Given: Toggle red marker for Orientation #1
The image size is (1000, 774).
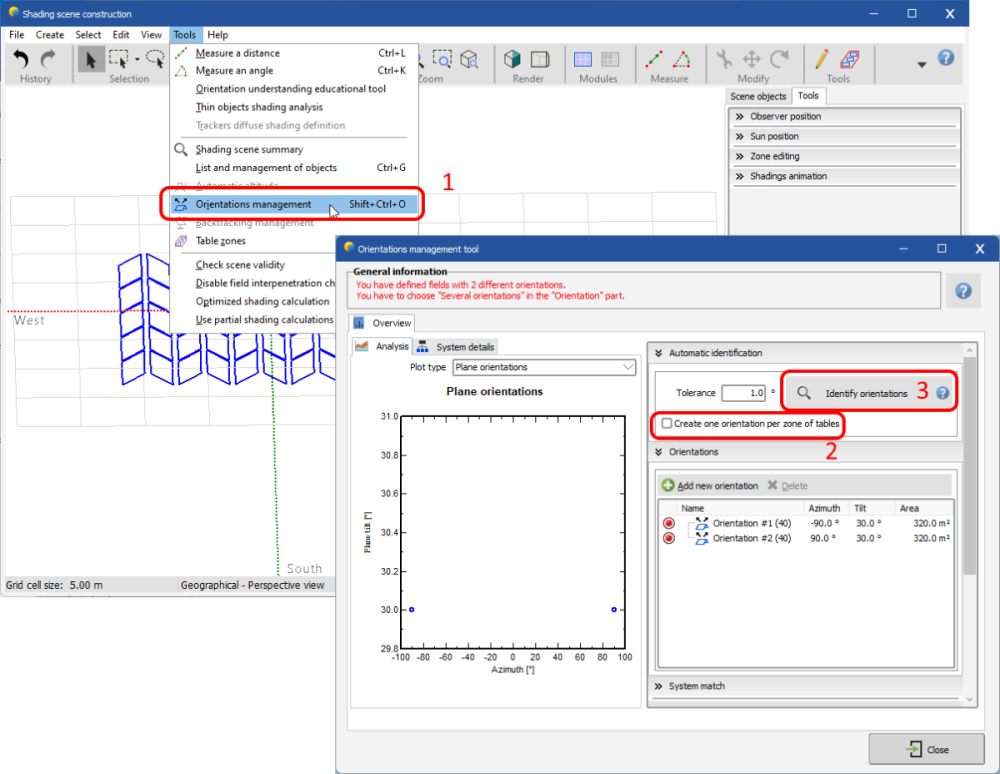Looking at the screenshot, I should [668, 523].
